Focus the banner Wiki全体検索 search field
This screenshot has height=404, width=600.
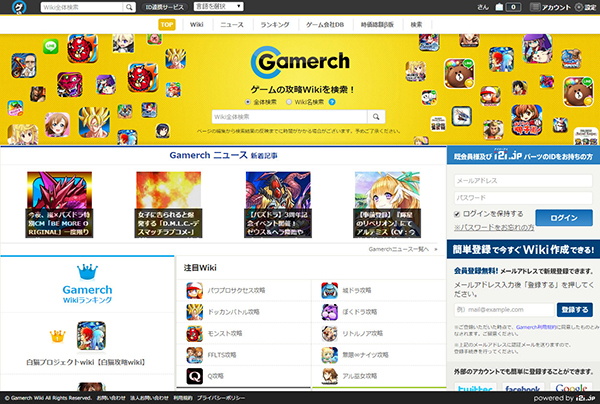(290, 117)
